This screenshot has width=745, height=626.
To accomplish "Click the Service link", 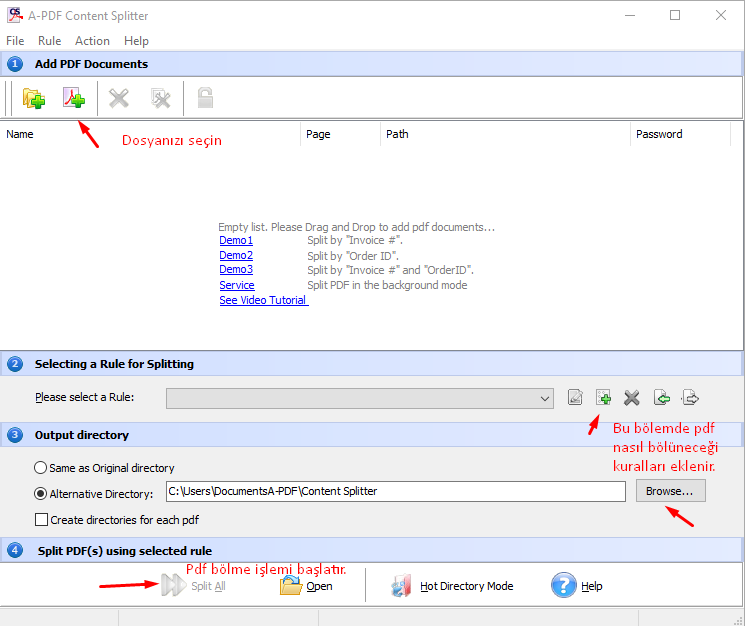I will [237, 285].
